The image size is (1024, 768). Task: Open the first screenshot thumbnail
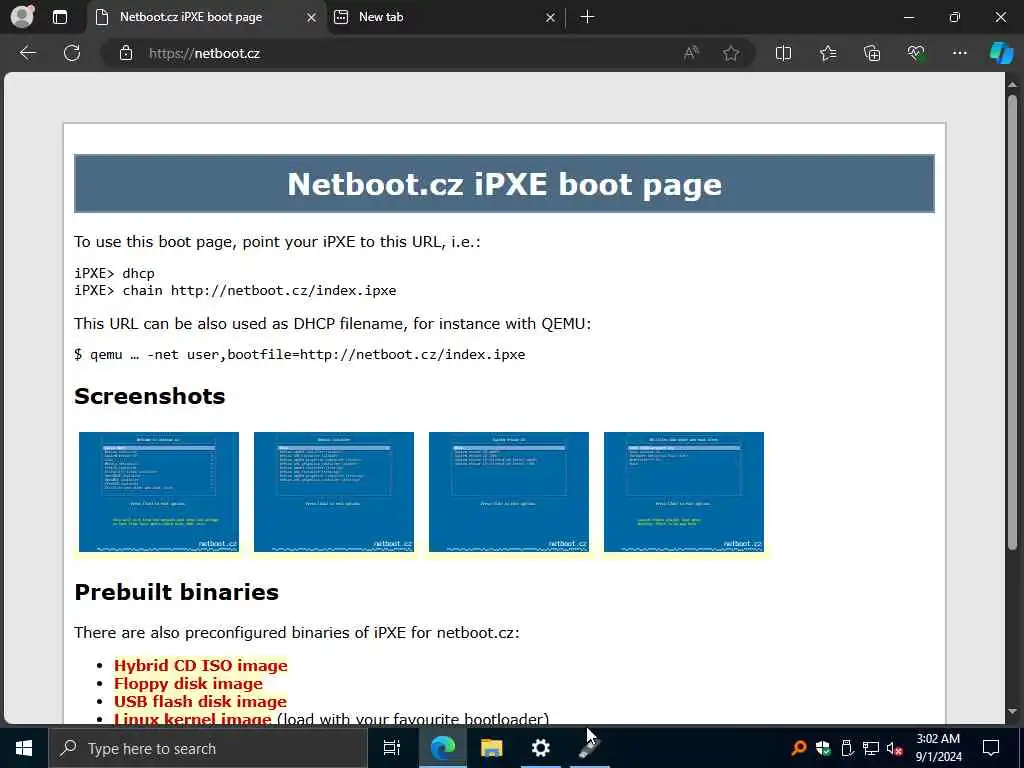point(159,492)
